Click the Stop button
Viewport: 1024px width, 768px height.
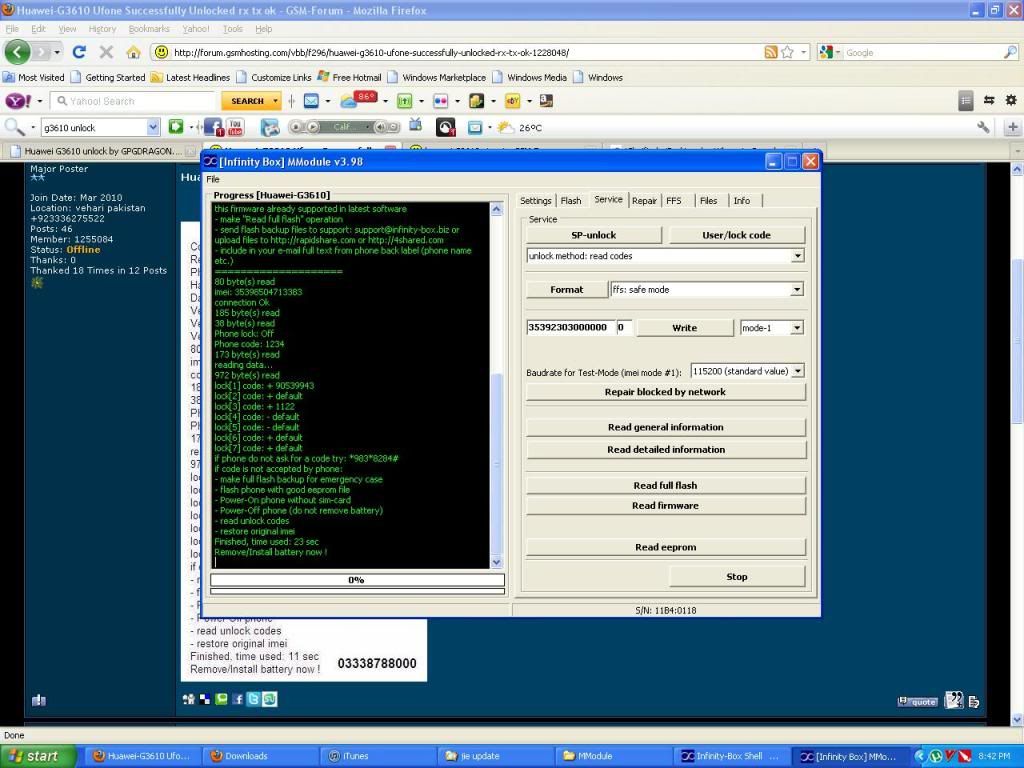(x=736, y=576)
